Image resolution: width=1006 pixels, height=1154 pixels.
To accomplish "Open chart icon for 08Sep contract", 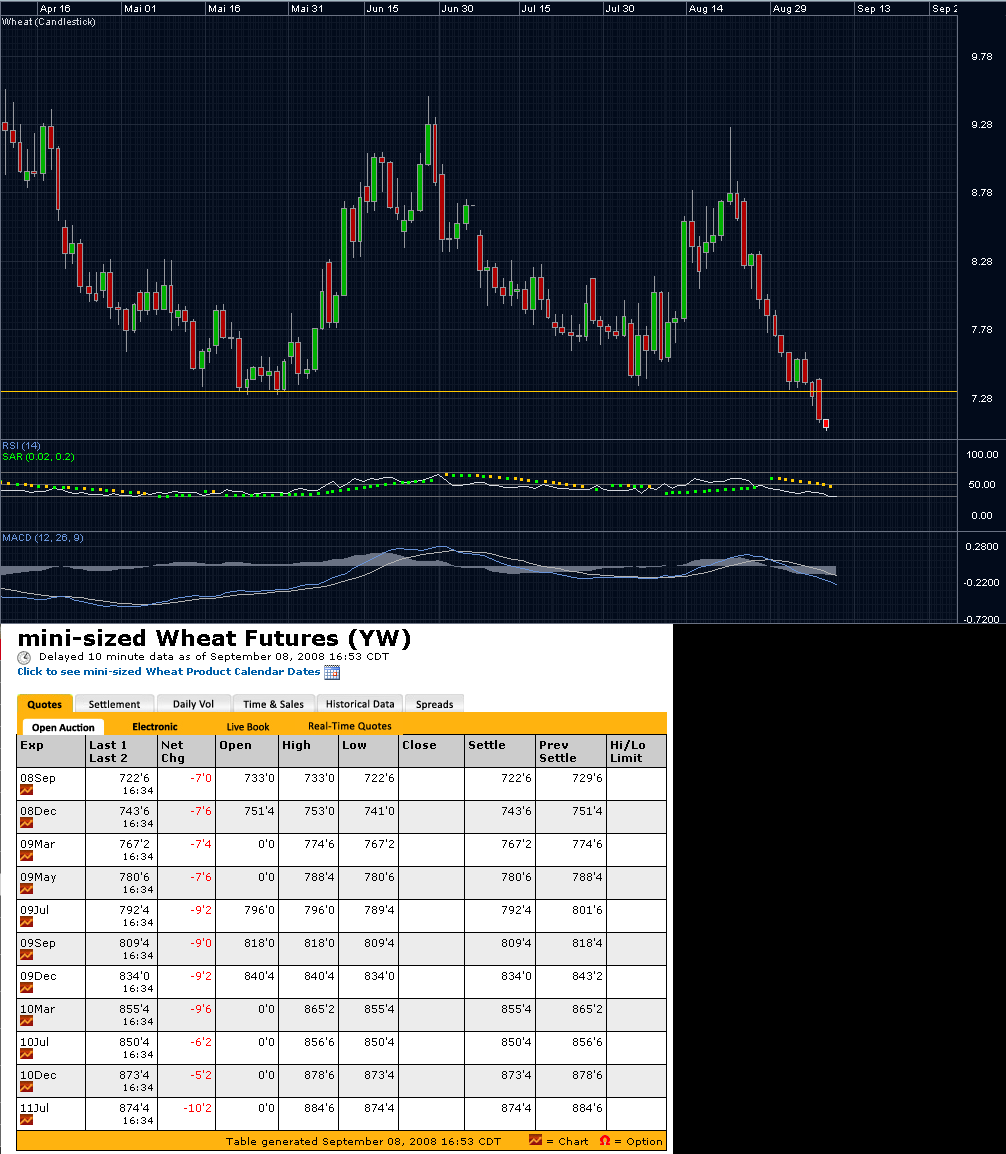I will (x=26, y=790).
